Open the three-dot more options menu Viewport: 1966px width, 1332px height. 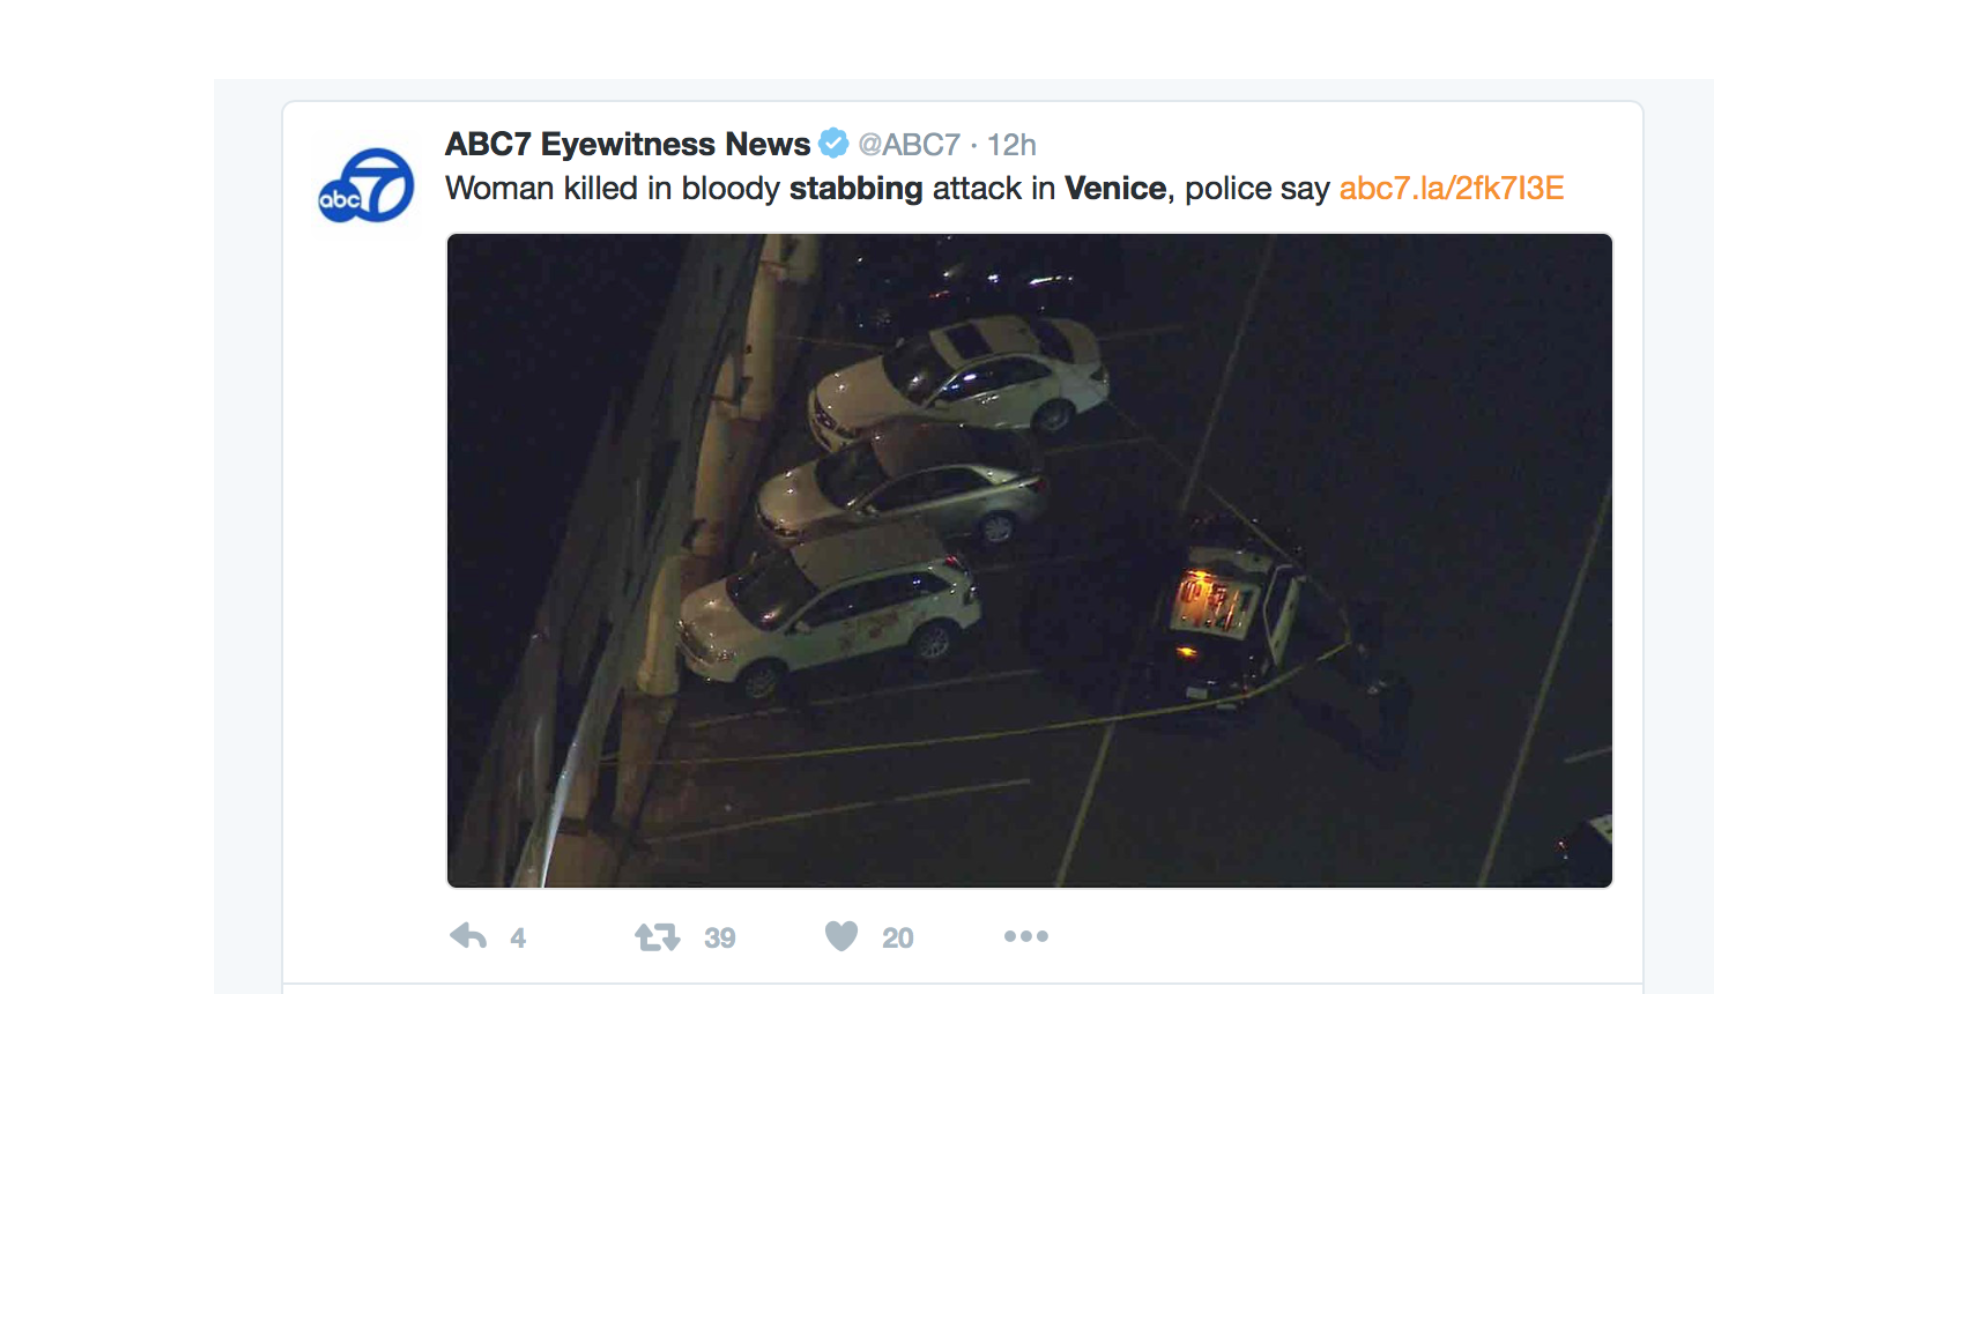pyautogui.click(x=1026, y=936)
